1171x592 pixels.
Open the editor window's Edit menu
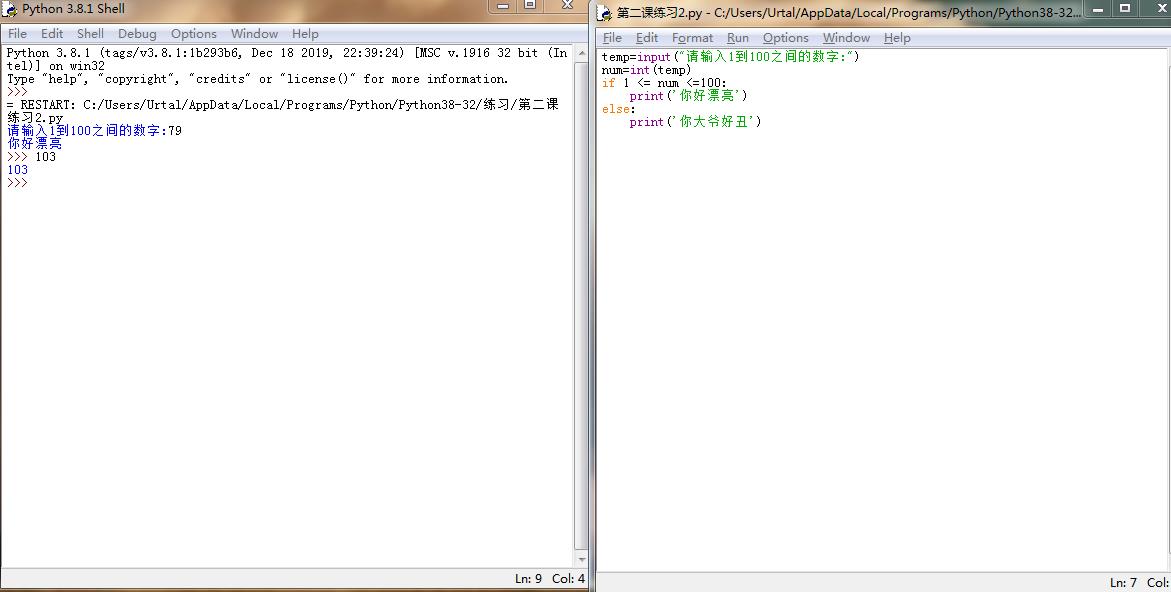click(x=647, y=38)
